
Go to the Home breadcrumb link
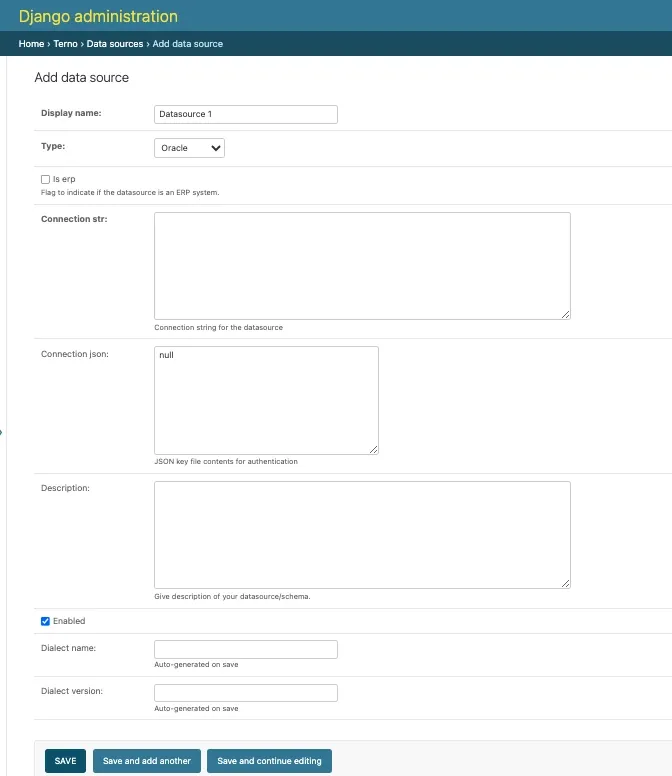(31, 44)
